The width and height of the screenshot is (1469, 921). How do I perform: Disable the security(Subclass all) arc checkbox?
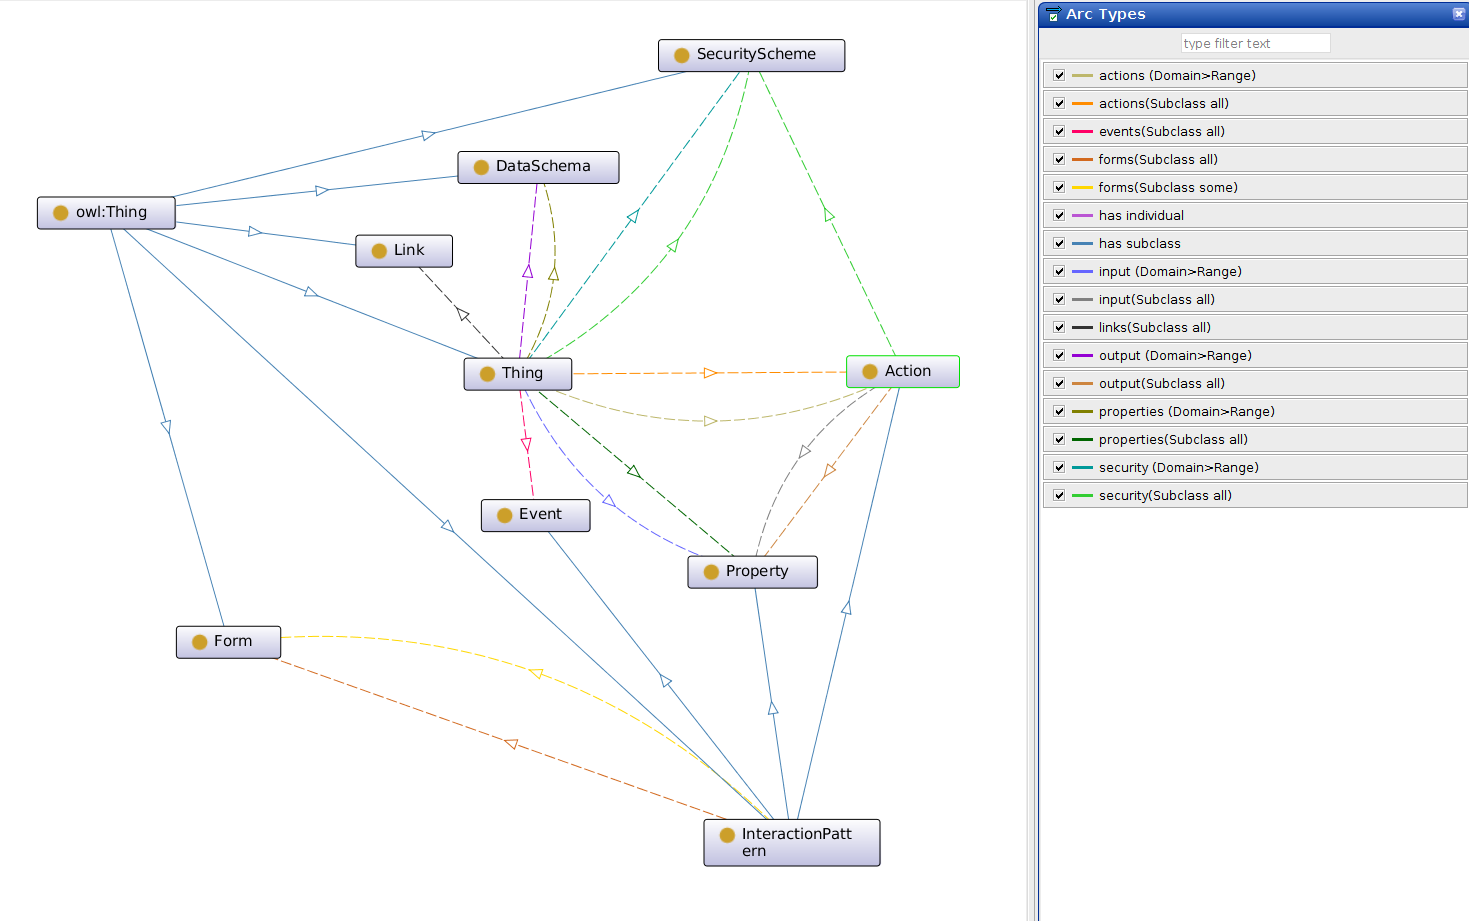tap(1059, 495)
